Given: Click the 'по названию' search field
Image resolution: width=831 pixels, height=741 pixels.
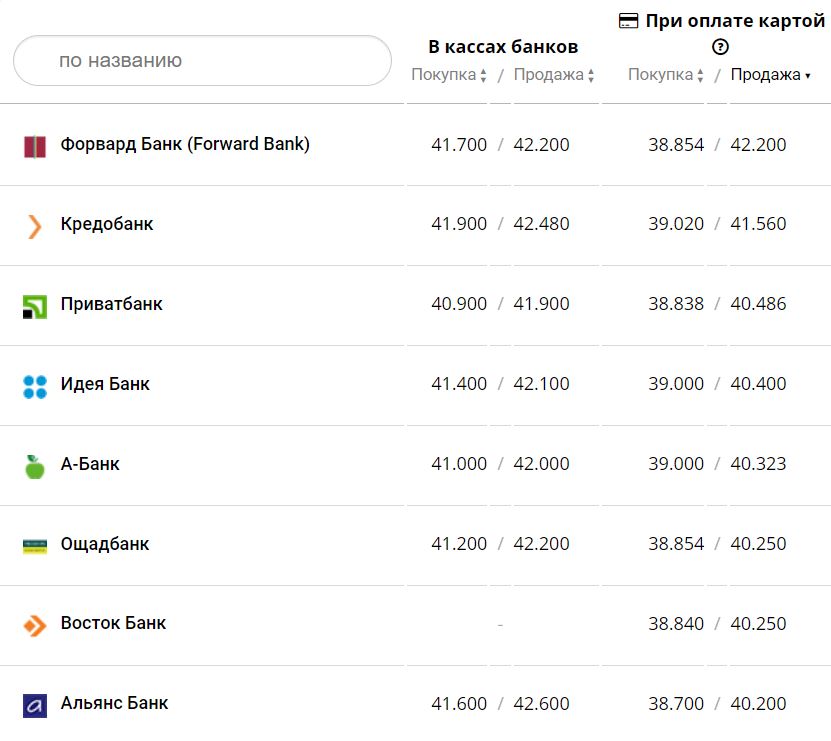Looking at the screenshot, I should pyautogui.click(x=202, y=61).
